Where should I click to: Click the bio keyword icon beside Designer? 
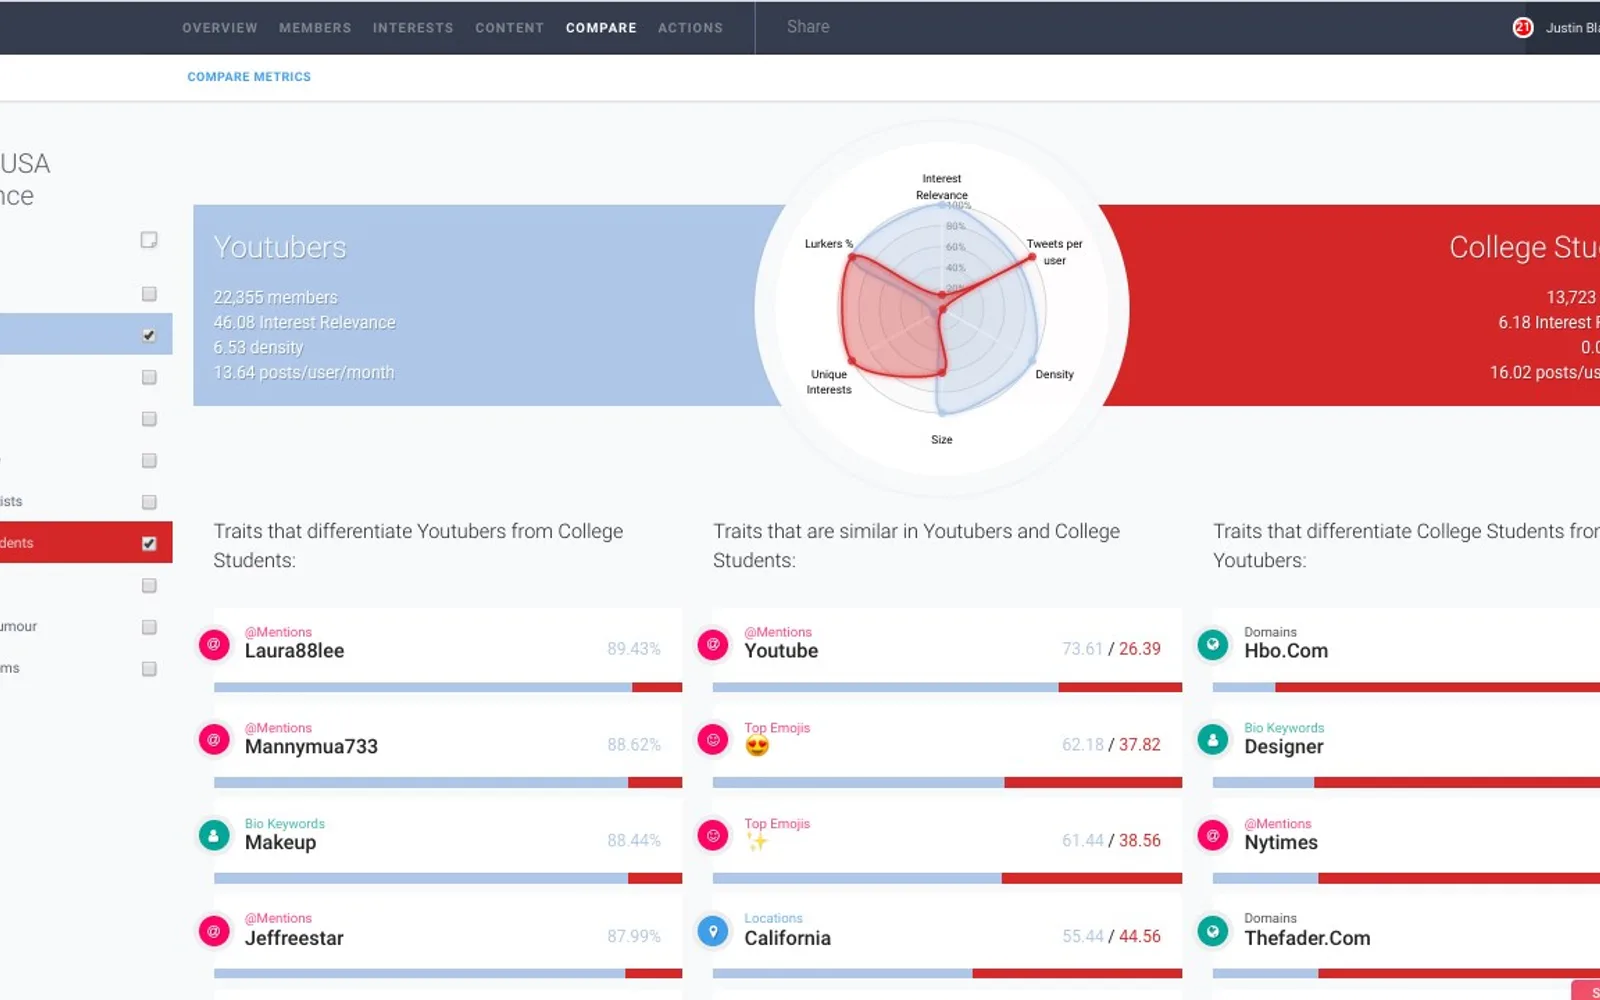point(1213,741)
